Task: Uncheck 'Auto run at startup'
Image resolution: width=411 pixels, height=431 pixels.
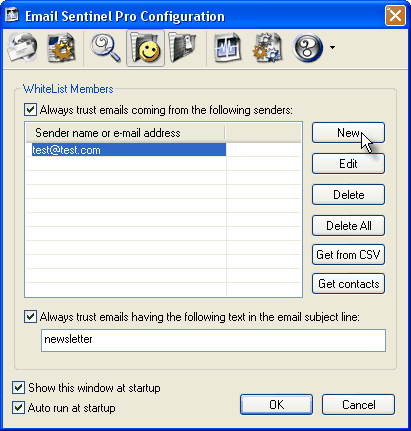Action: click(x=18, y=408)
